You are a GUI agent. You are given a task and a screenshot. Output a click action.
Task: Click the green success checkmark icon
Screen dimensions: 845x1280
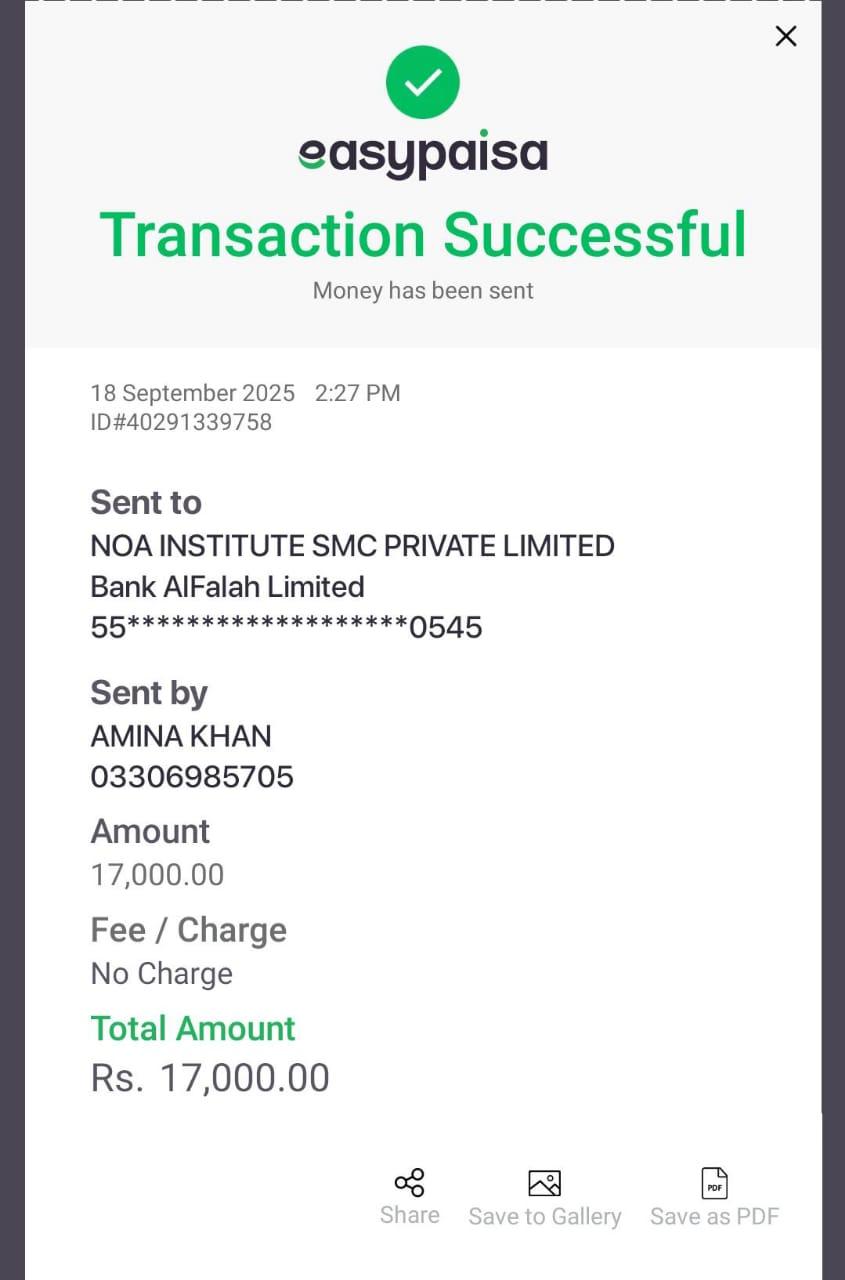point(422,82)
